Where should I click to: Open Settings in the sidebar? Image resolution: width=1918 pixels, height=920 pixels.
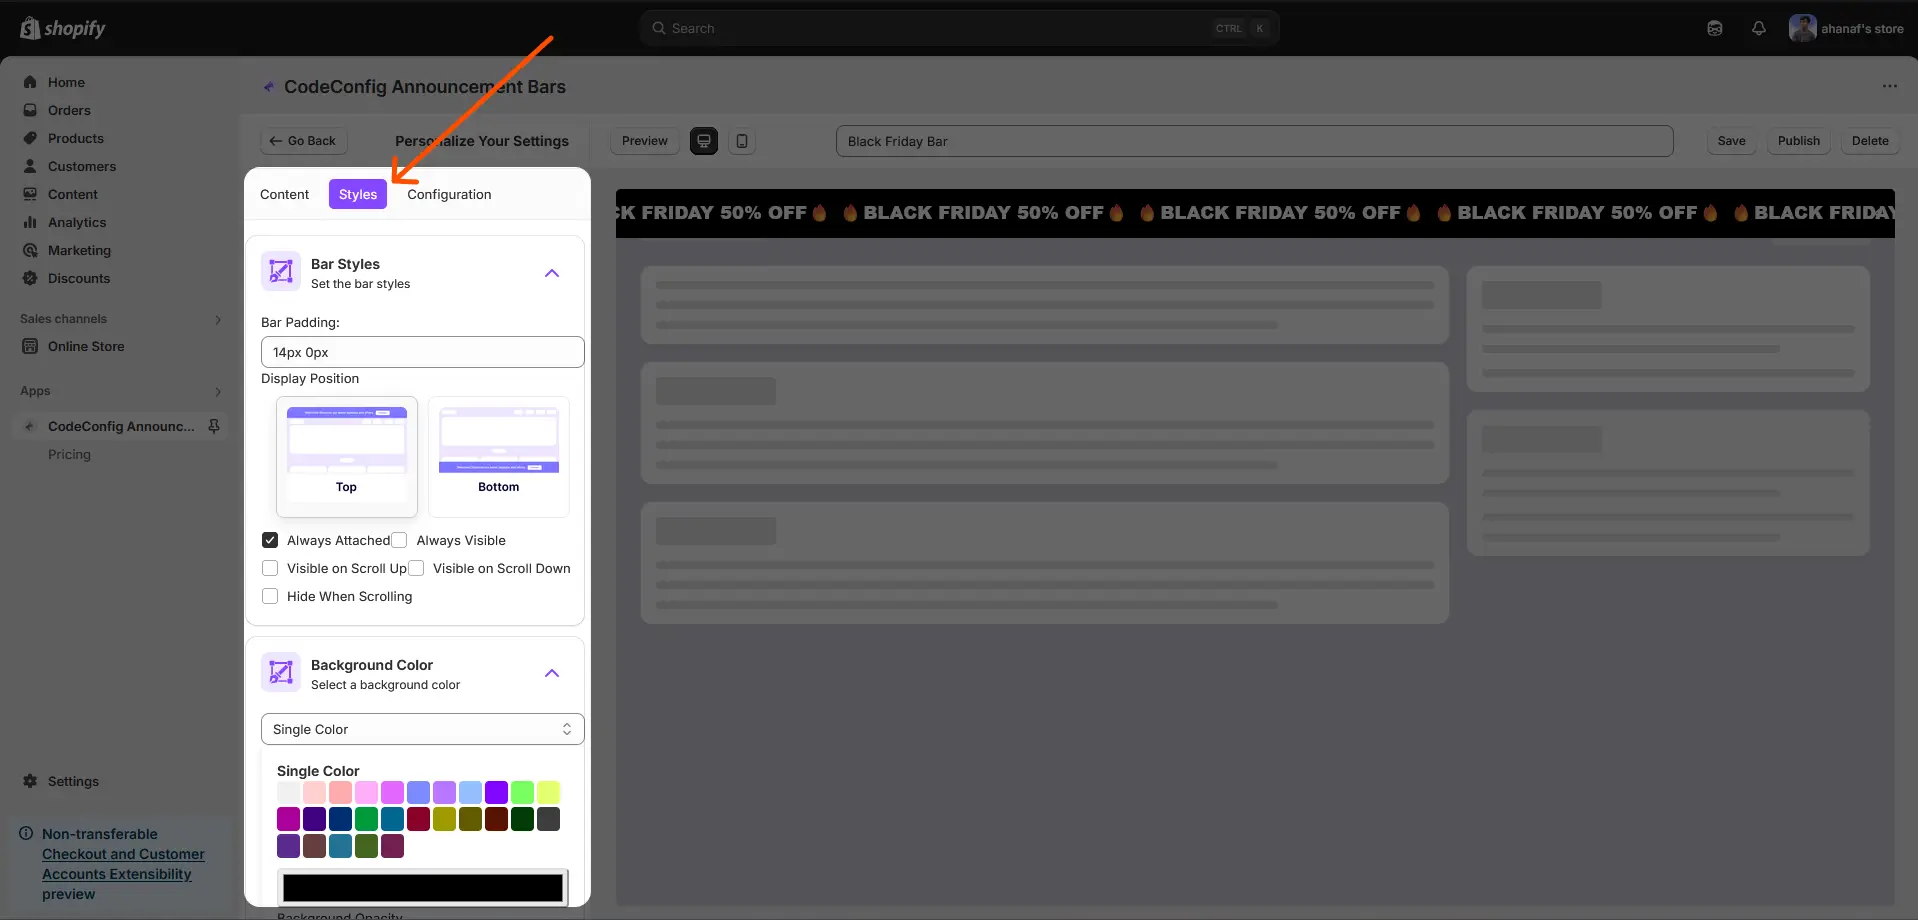(x=73, y=781)
